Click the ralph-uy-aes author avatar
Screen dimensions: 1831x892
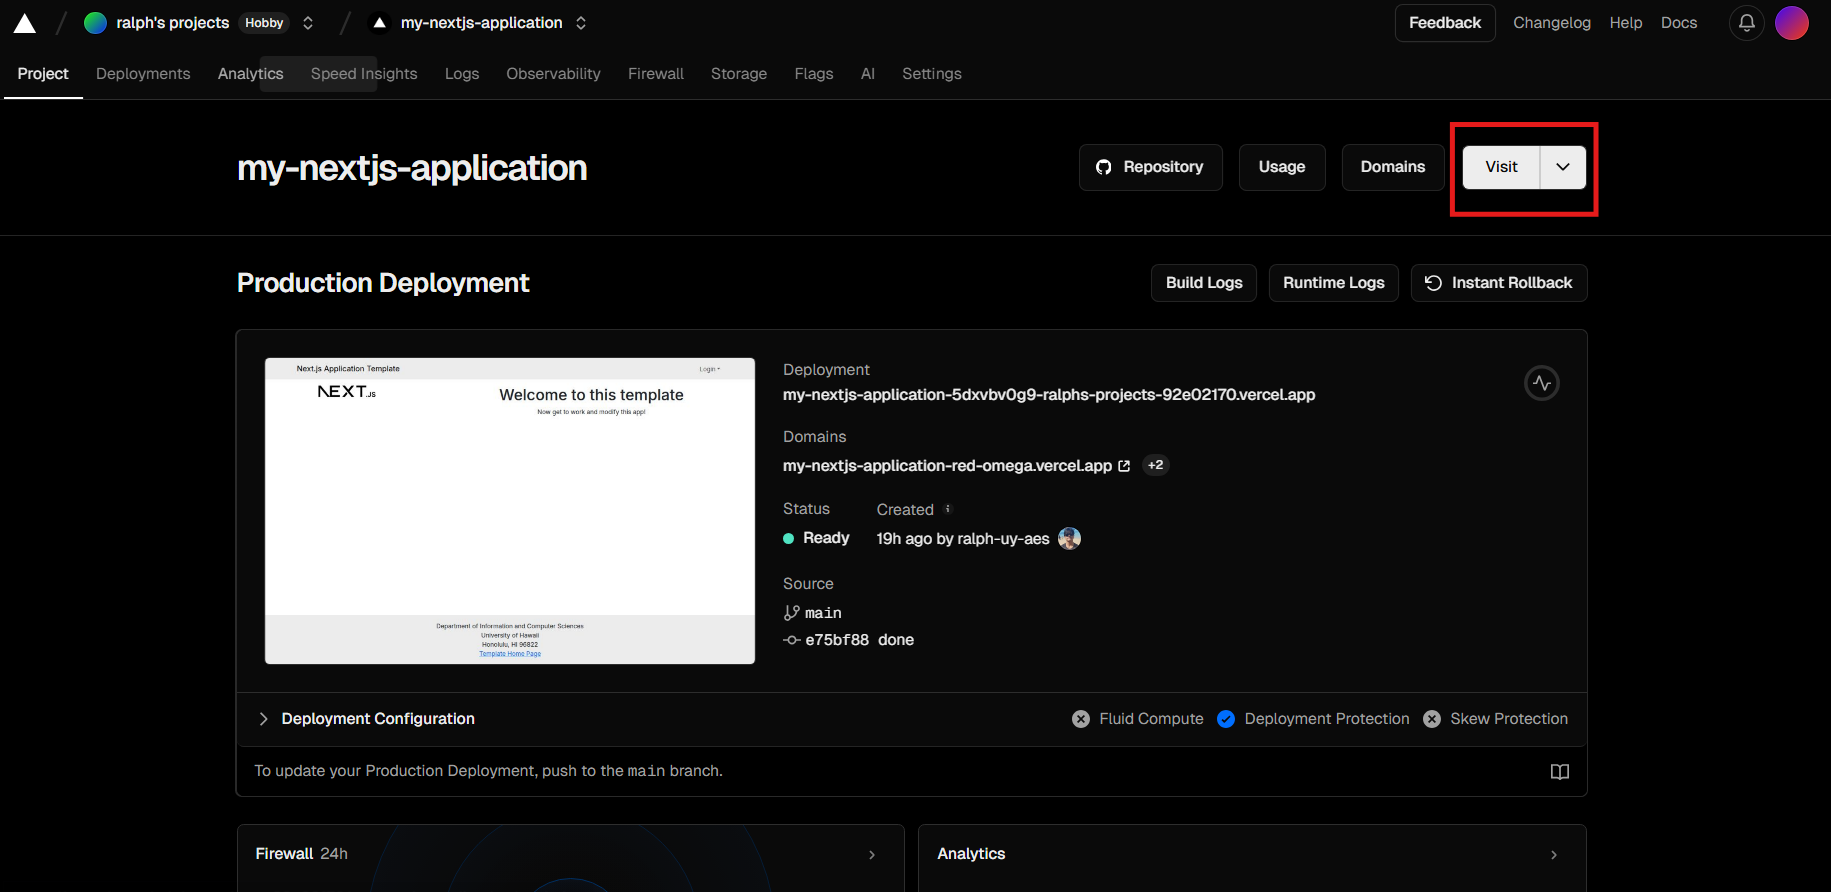coord(1069,538)
